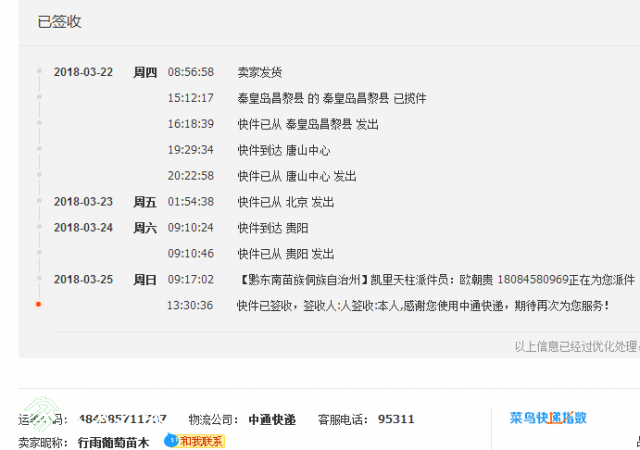Click the tracking number next to 运单号码
The image size is (640, 450).
coord(122,419)
